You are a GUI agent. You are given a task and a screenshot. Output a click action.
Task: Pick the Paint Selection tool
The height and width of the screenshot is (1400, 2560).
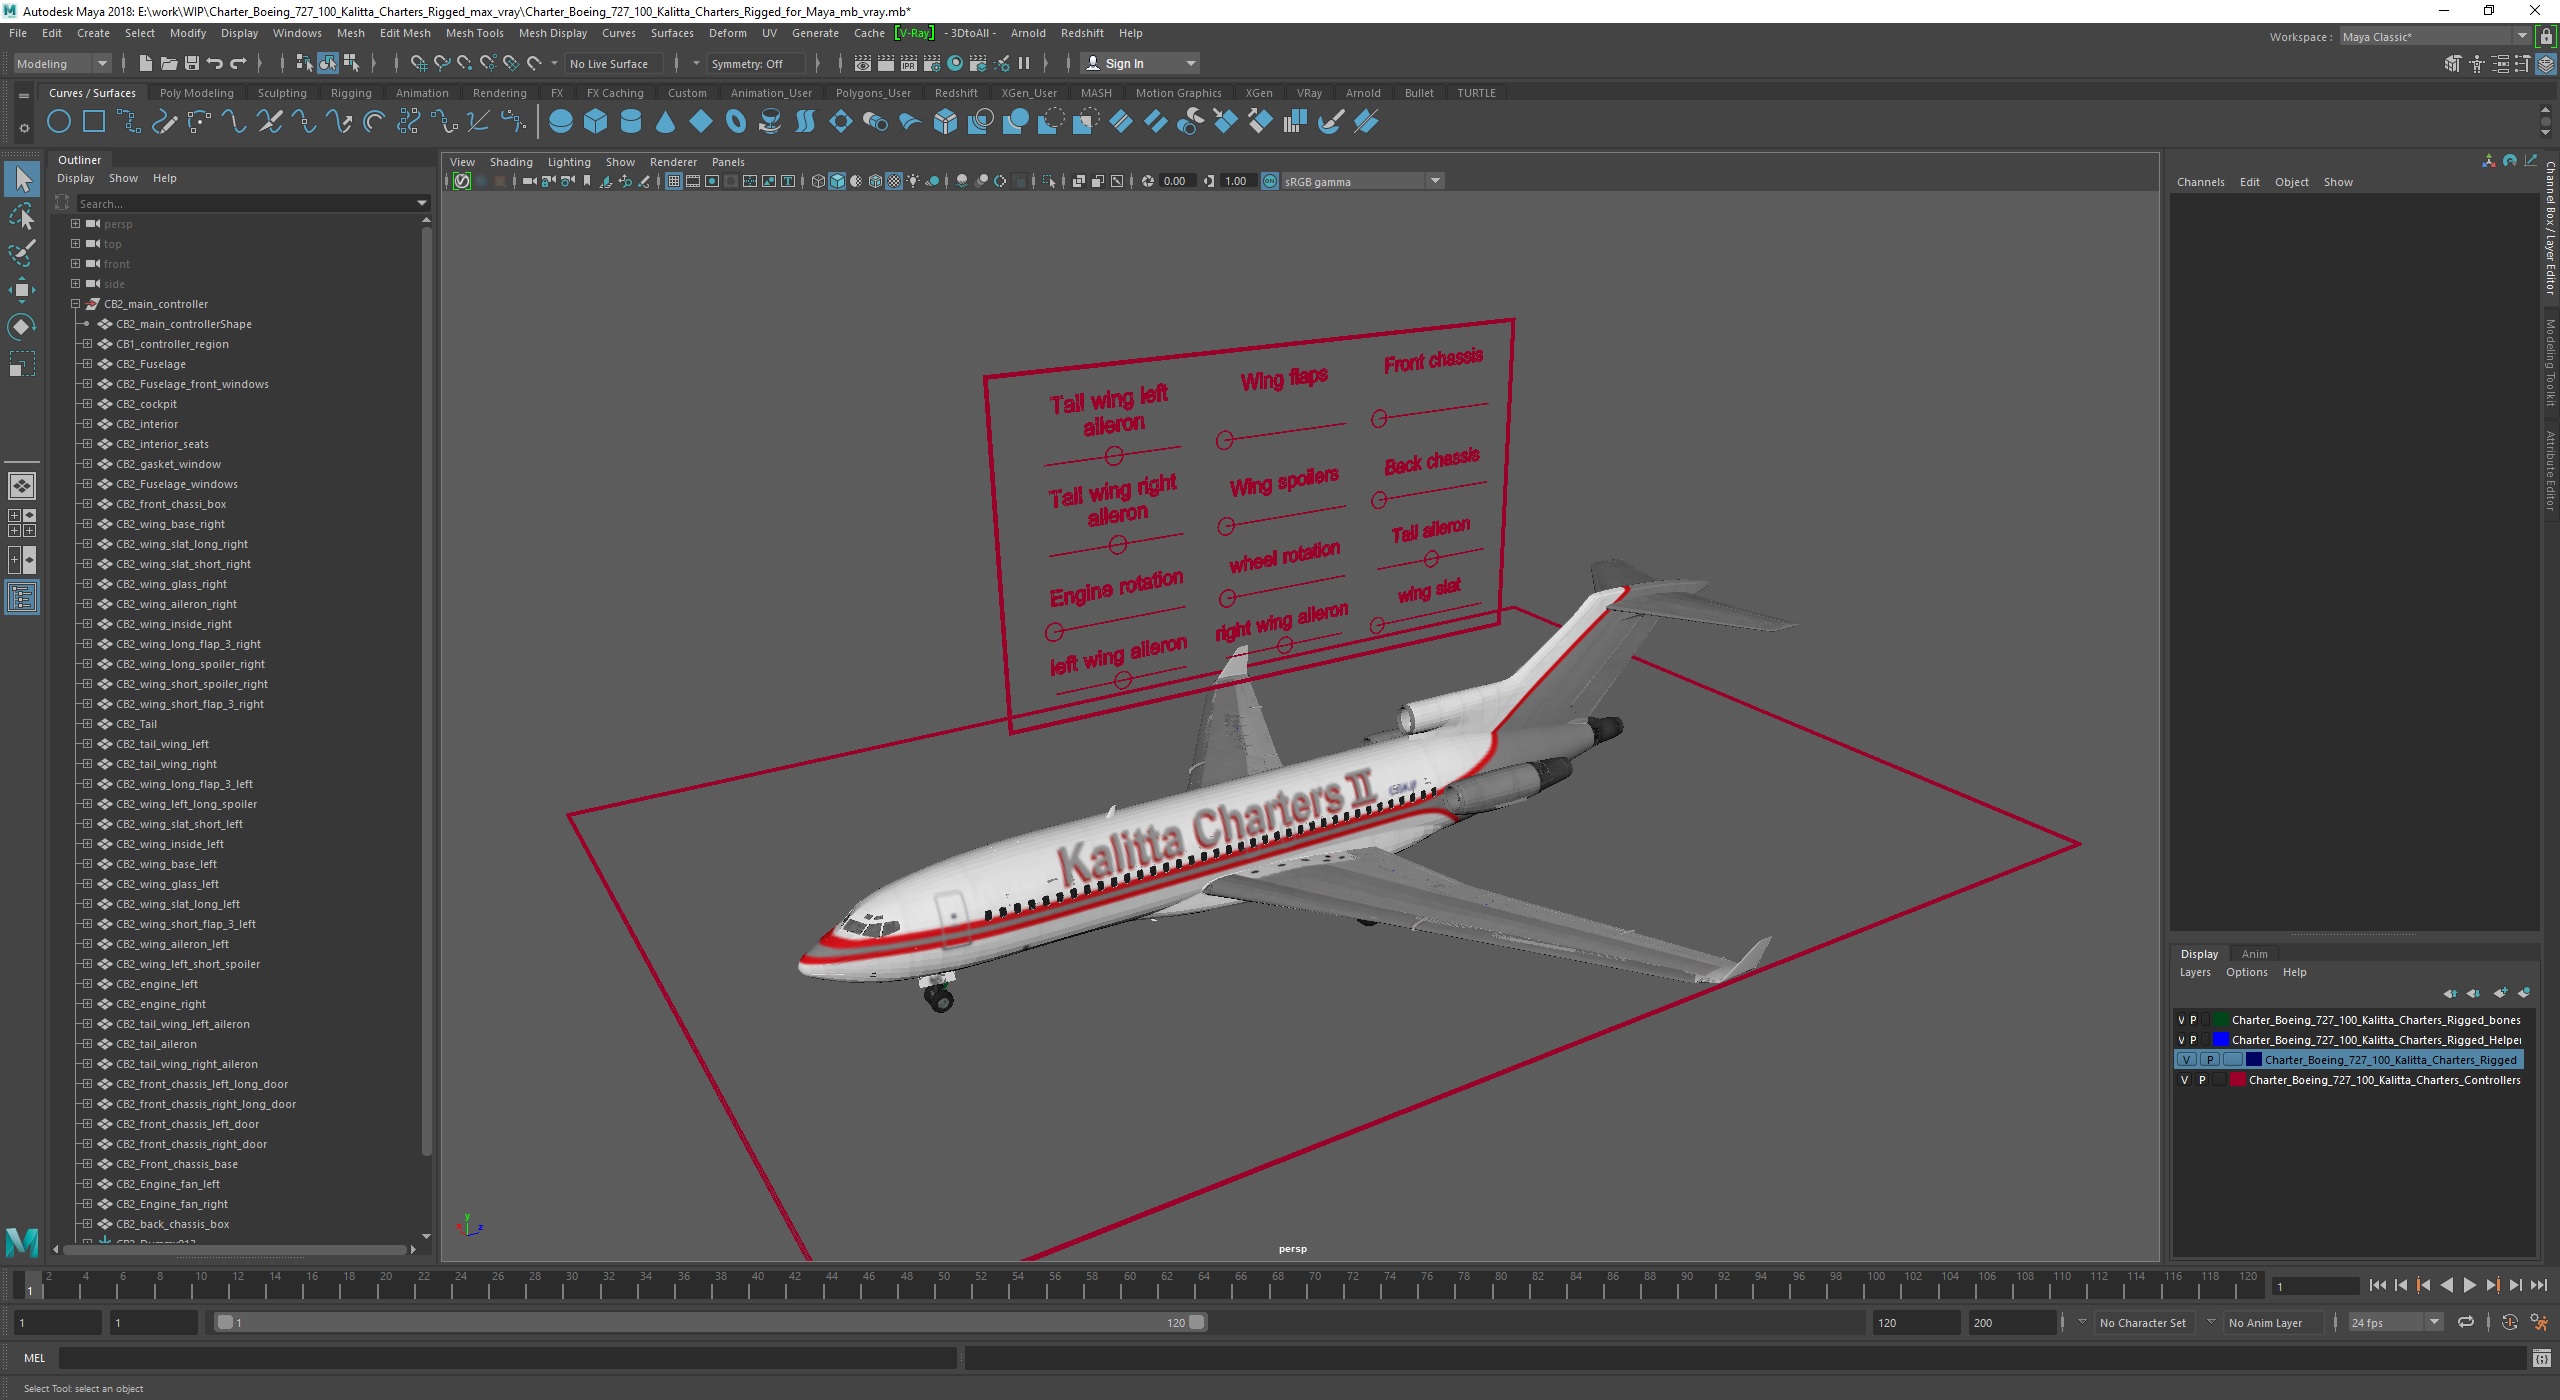(22, 253)
